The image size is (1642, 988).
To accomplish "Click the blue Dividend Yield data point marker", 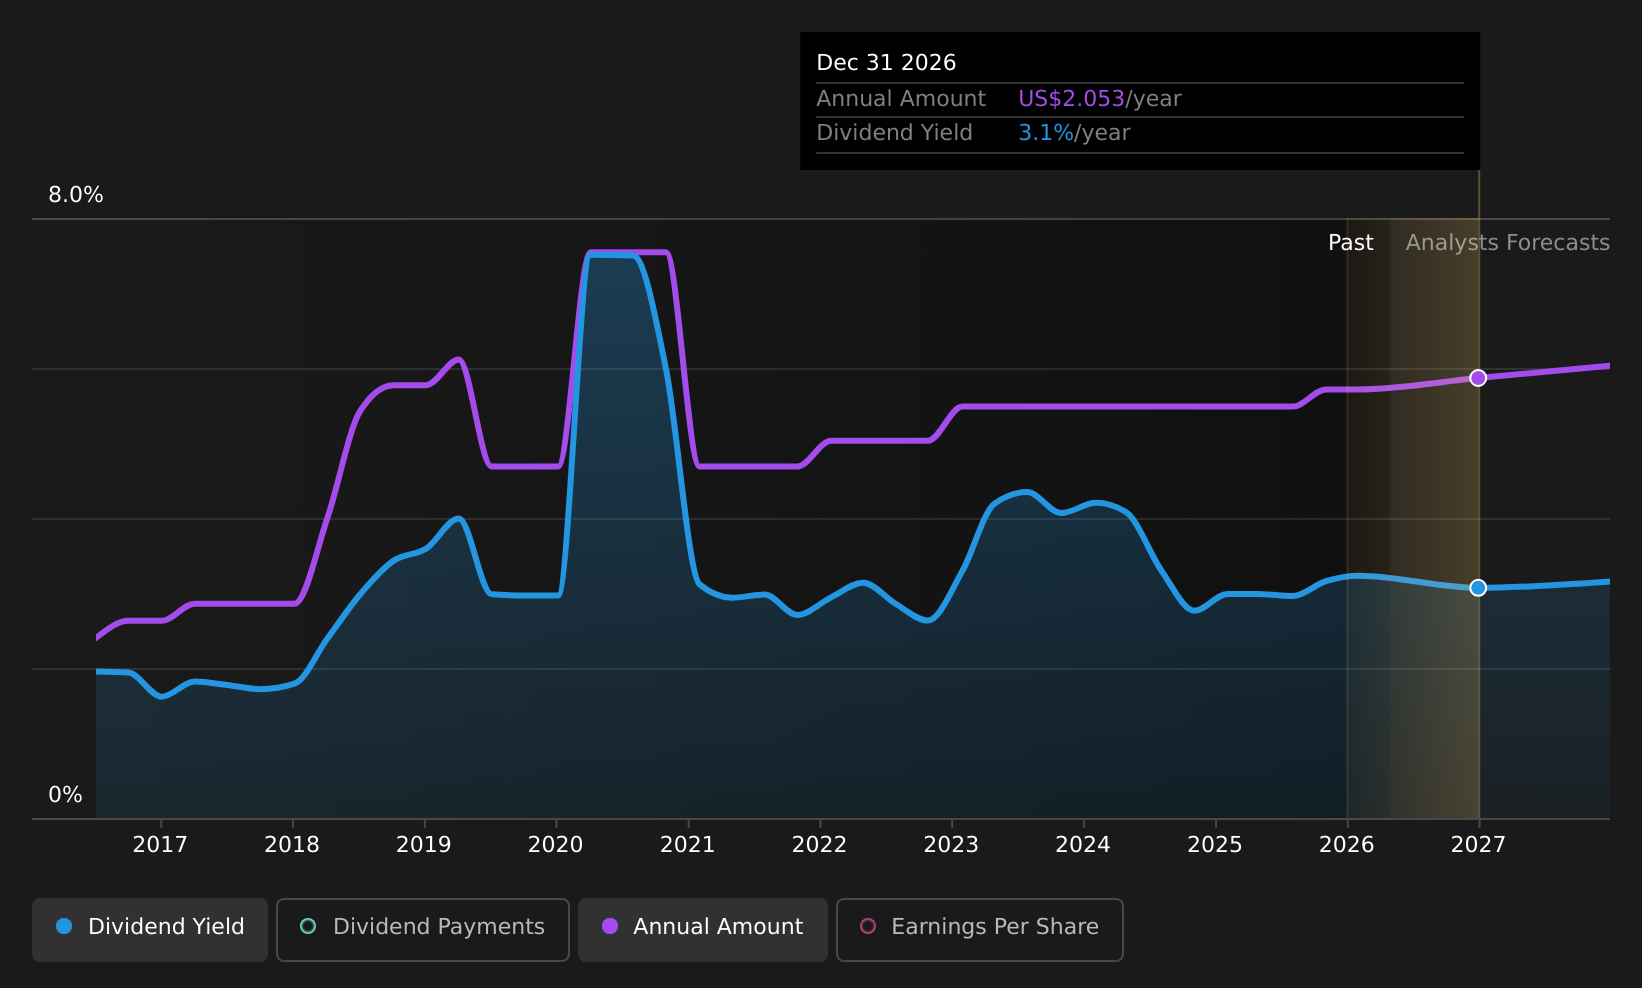I will 1478,588.
